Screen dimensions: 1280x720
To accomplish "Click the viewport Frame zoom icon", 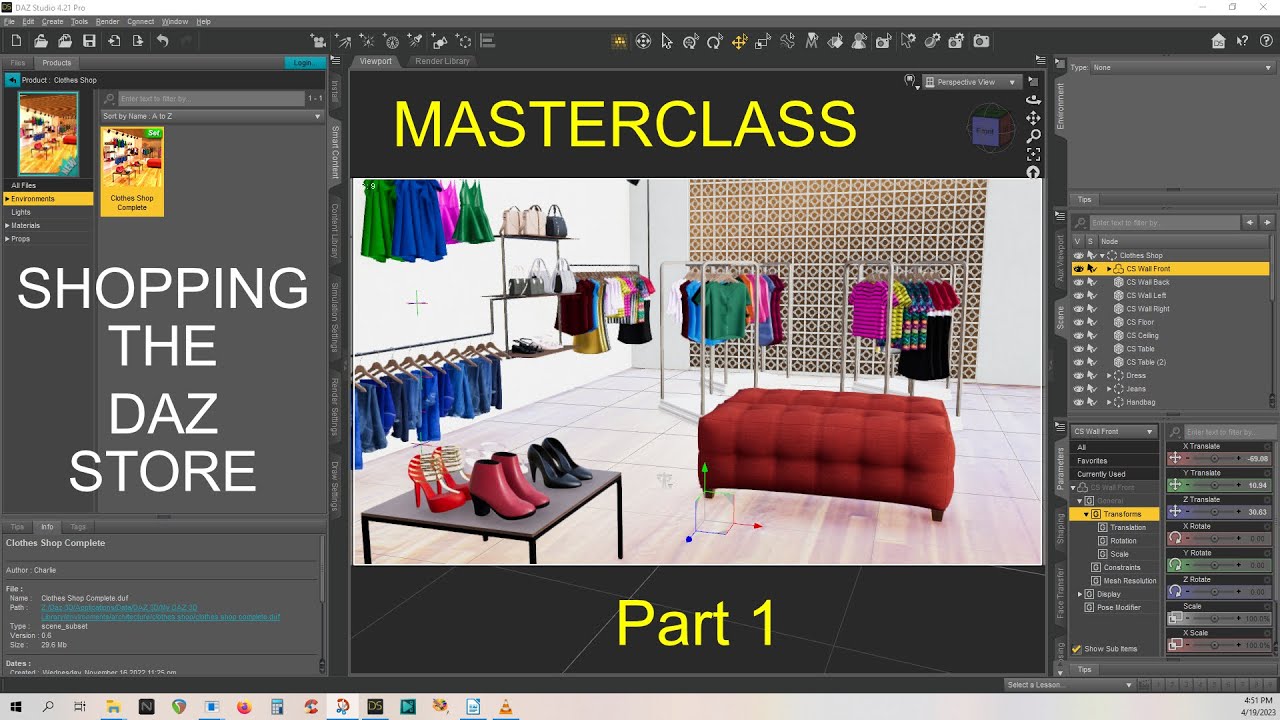I will (1033, 154).
